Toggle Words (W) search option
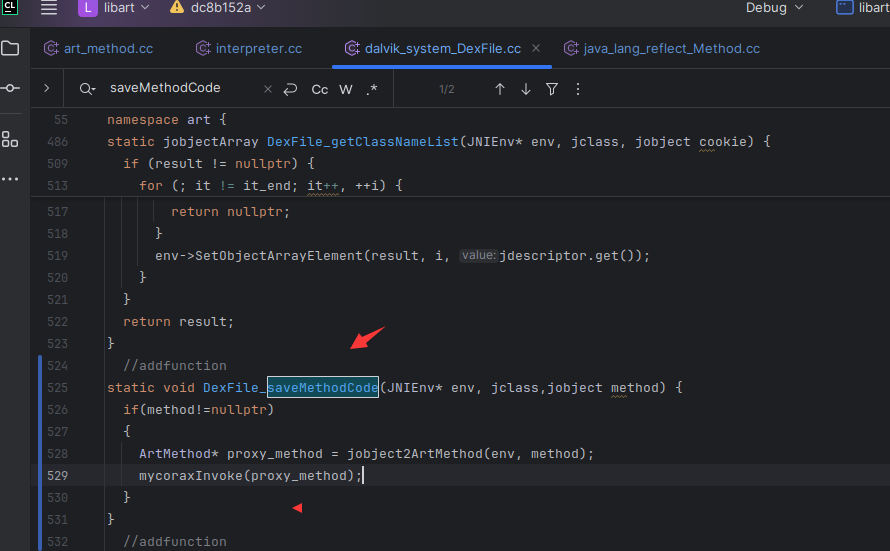This screenshot has width=890, height=551. pos(346,89)
